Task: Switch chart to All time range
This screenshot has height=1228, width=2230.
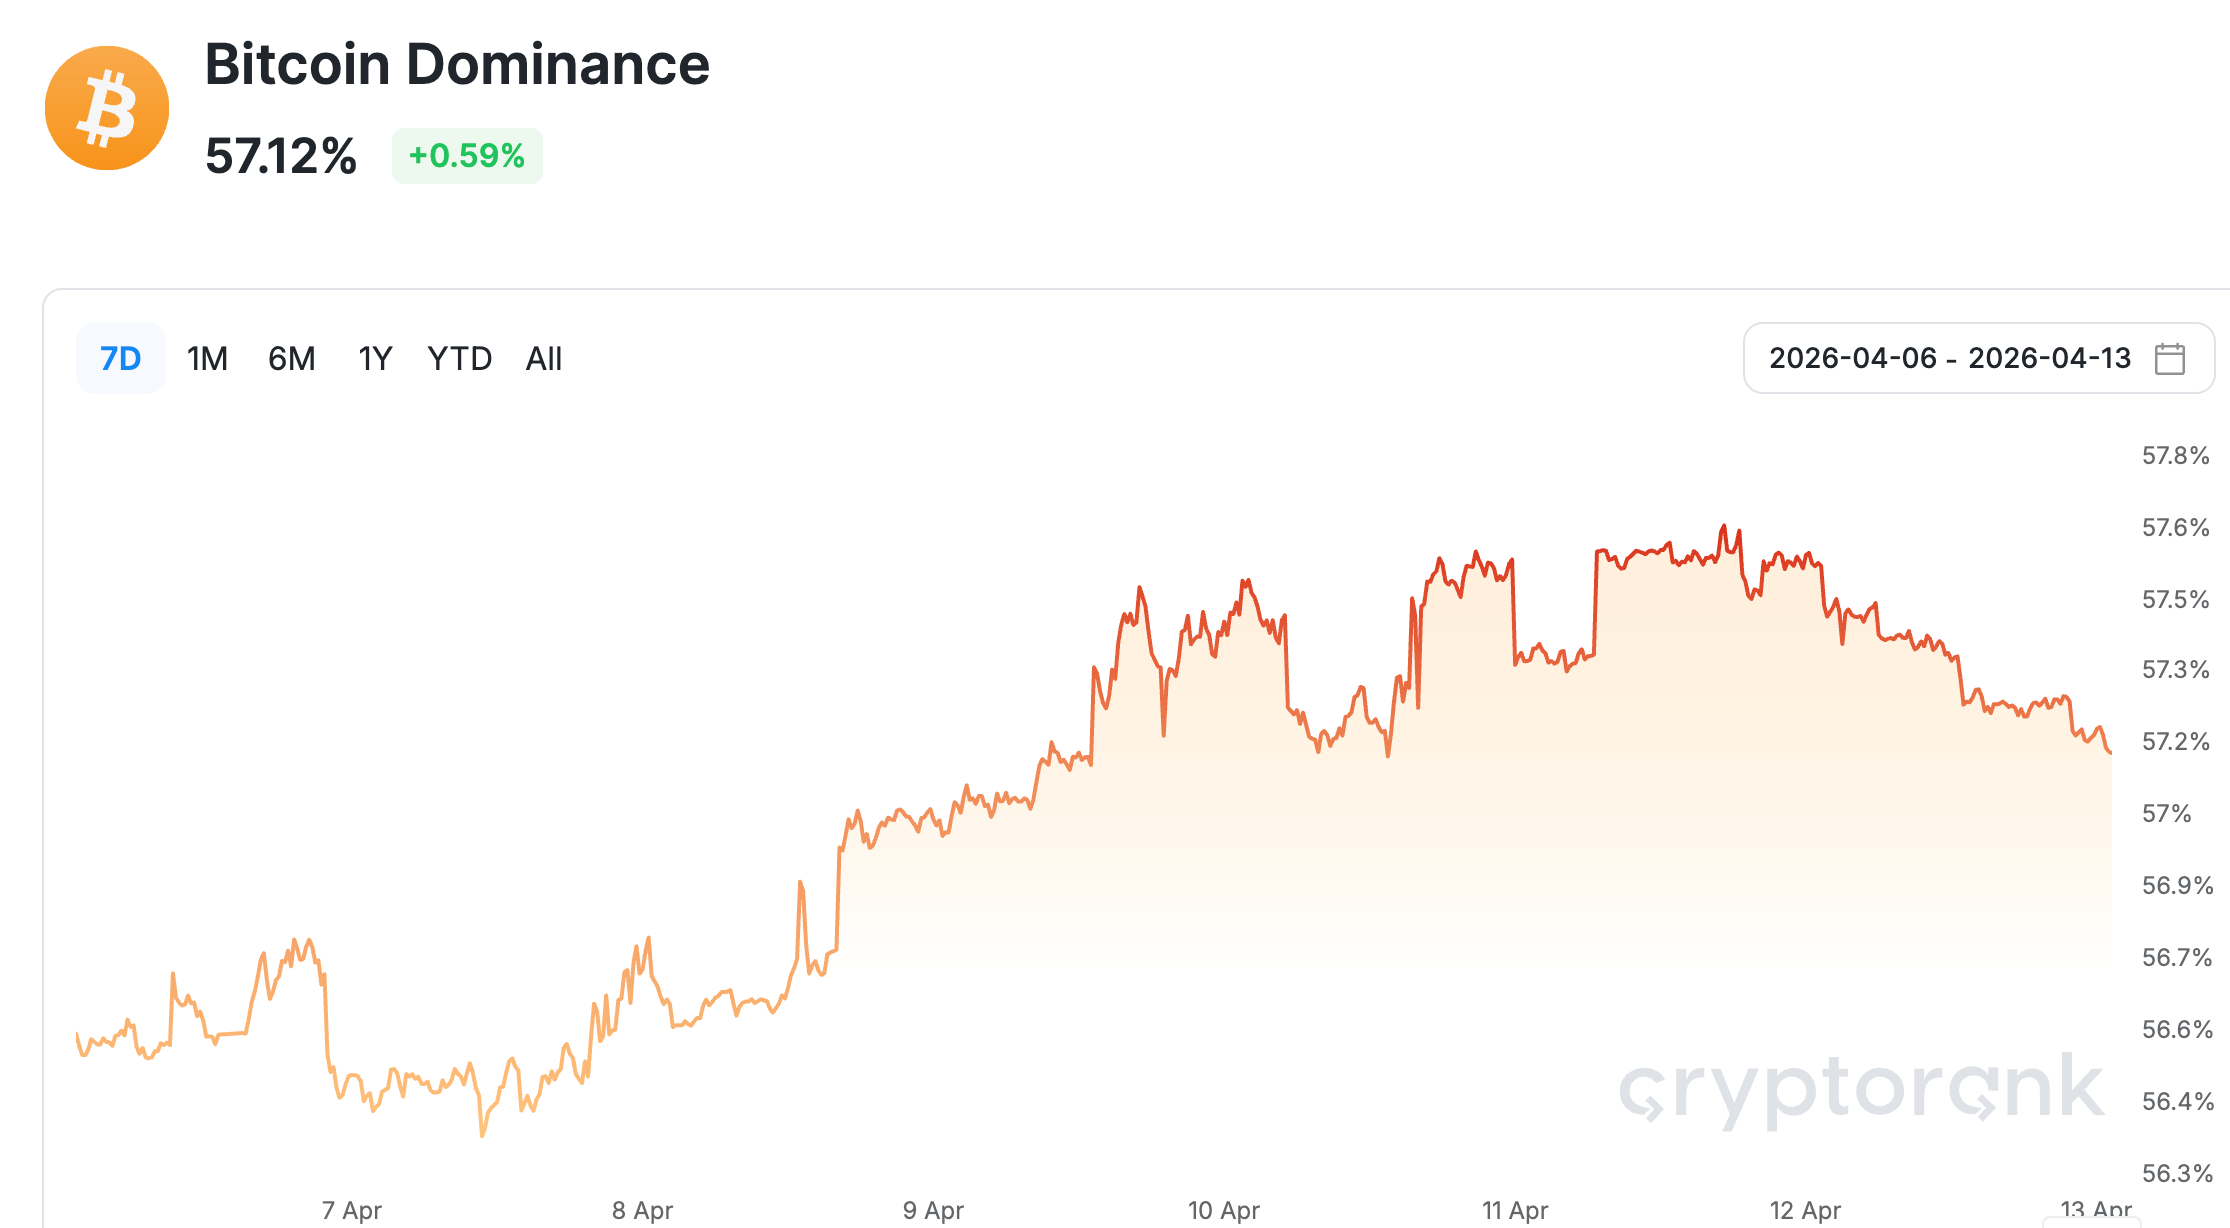Action: [x=544, y=358]
